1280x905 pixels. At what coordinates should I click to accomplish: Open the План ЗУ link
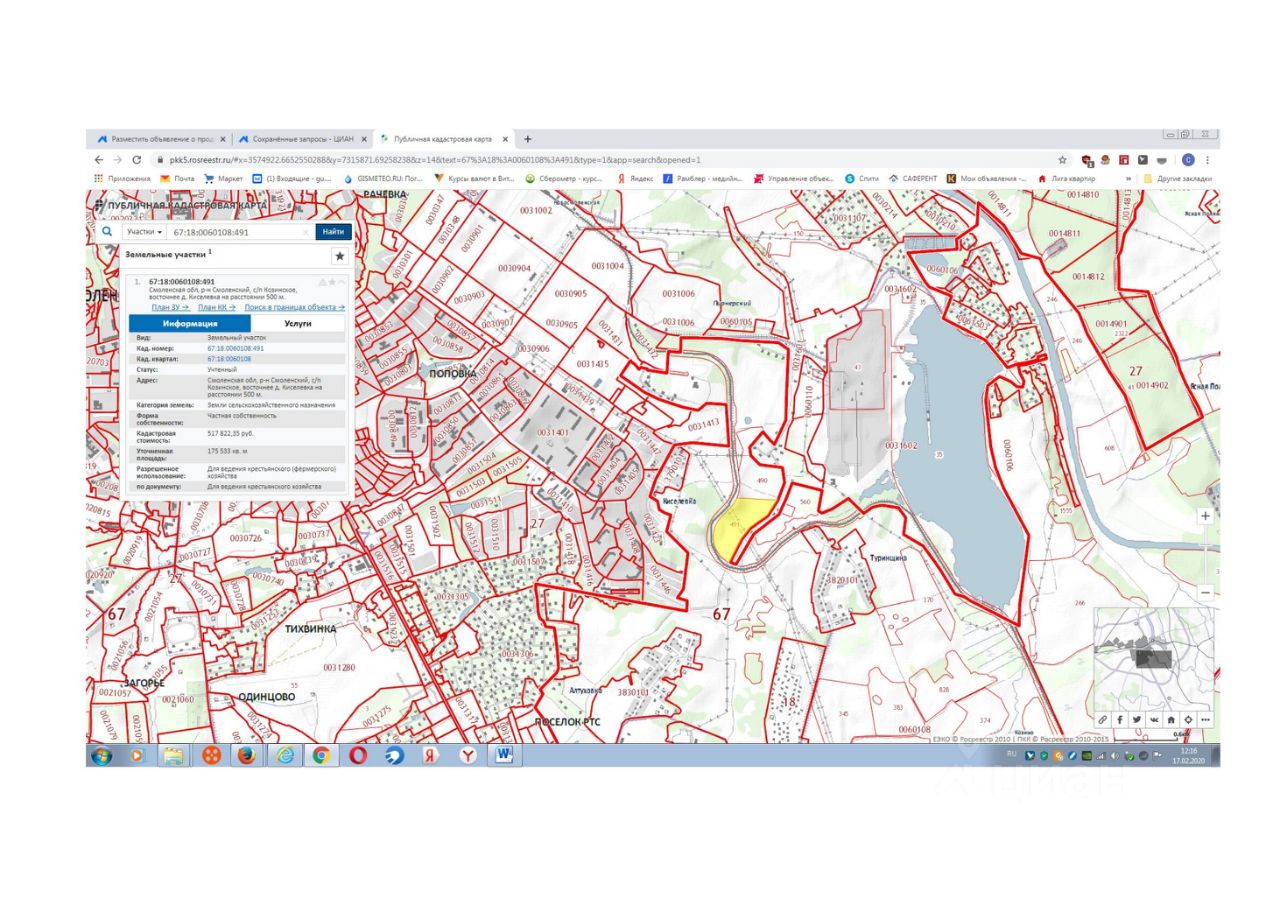click(170, 307)
